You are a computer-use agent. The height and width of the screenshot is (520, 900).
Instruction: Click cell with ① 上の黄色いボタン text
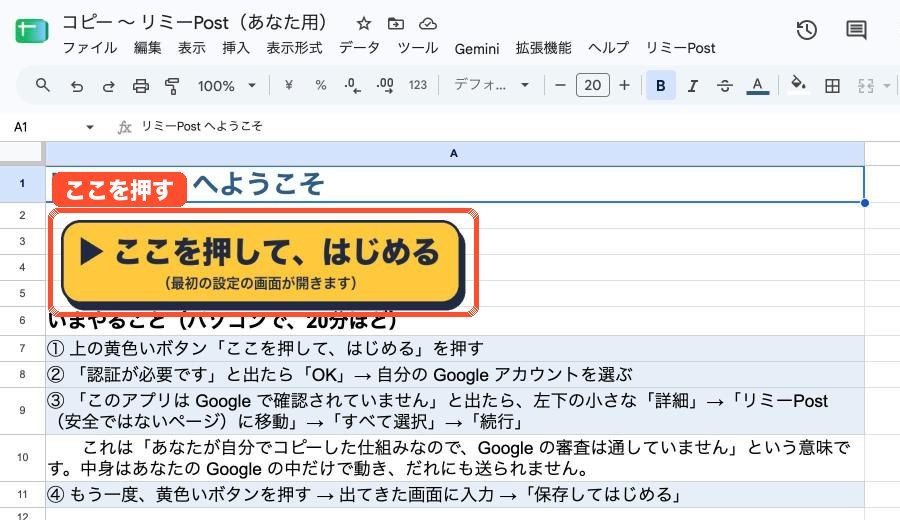click(455, 348)
